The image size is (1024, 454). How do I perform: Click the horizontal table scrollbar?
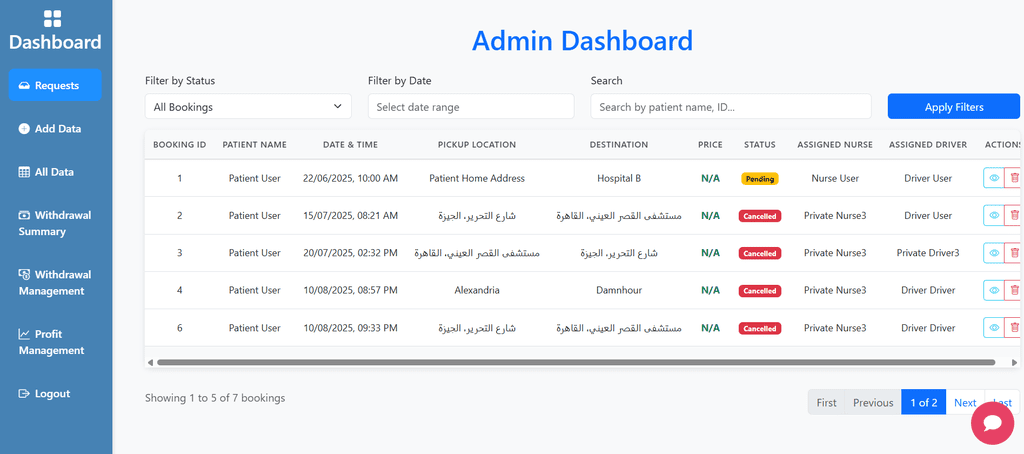pos(576,362)
